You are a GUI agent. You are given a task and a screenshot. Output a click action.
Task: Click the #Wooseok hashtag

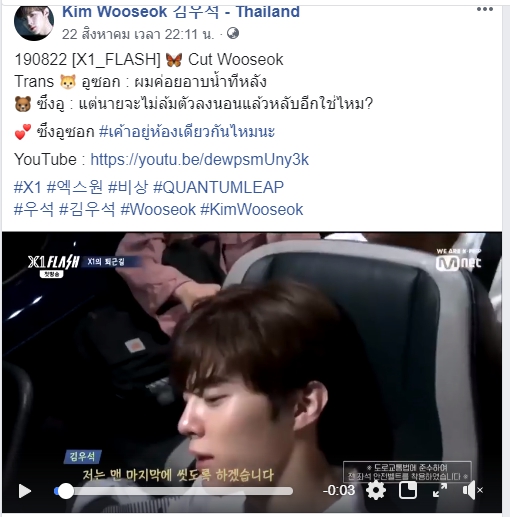tap(158, 210)
